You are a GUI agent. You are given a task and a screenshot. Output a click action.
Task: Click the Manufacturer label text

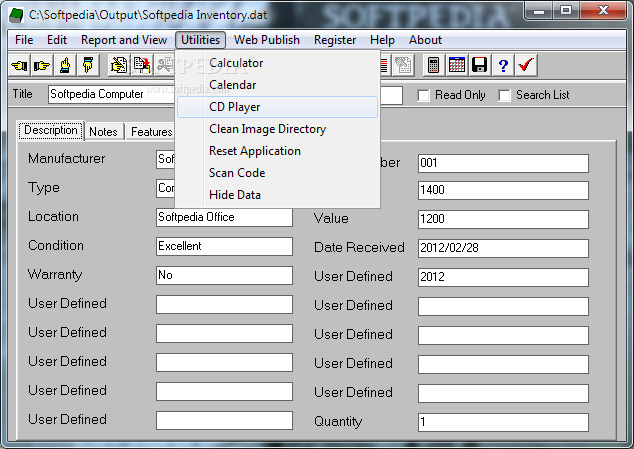[66, 158]
